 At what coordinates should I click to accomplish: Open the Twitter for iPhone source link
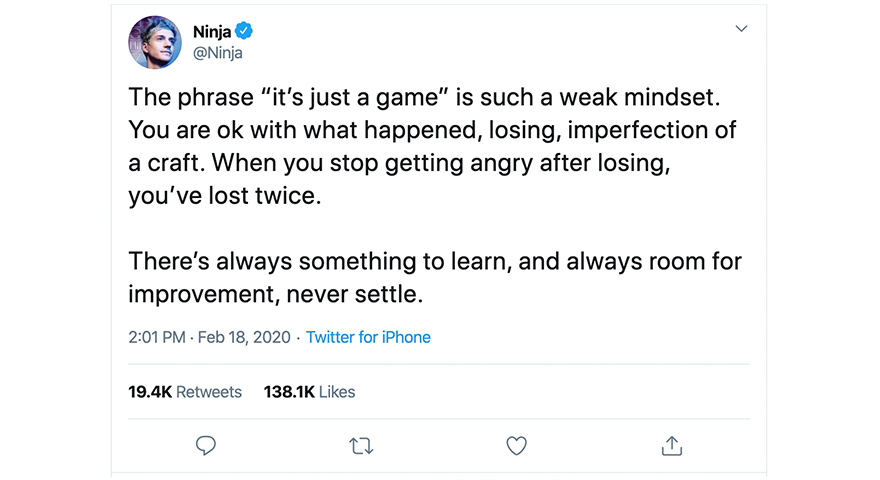pyautogui.click(x=368, y=337)
